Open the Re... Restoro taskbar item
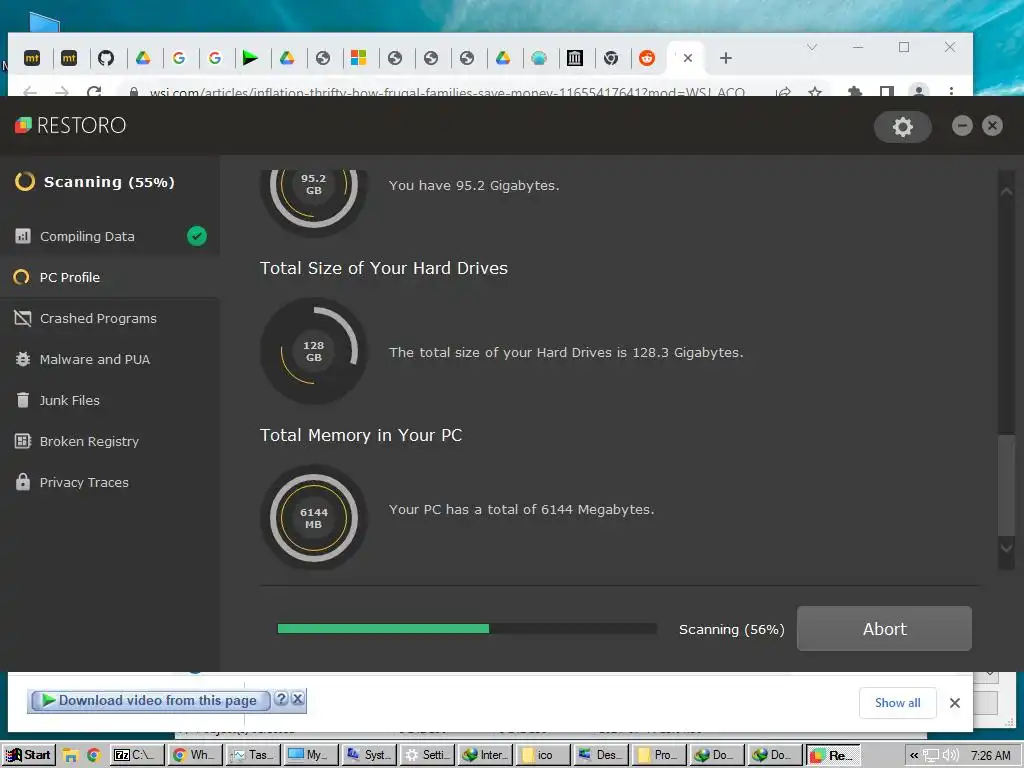1024x768 pixels. click(x=833, y=755)
